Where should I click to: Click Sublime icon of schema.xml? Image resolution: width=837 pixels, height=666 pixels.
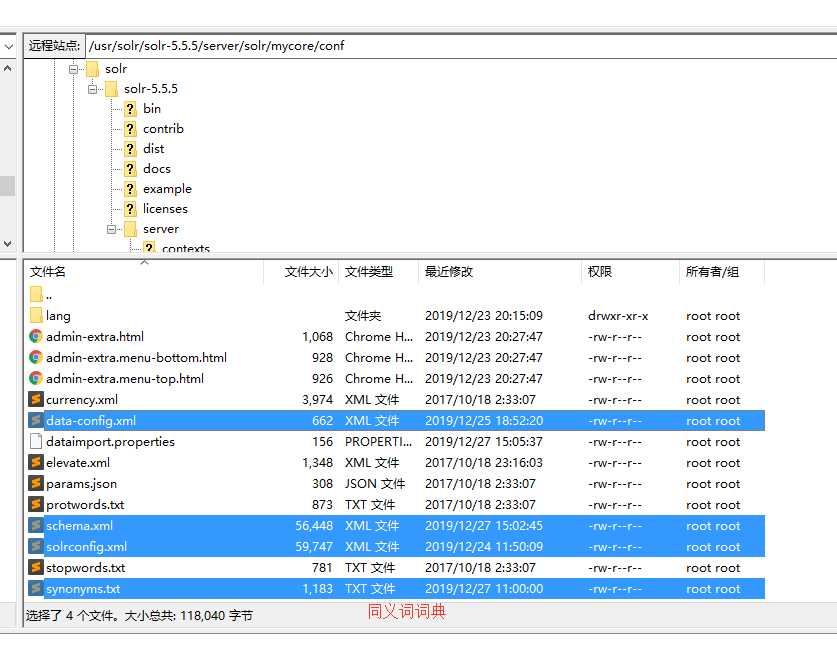[x=36, y=526]
